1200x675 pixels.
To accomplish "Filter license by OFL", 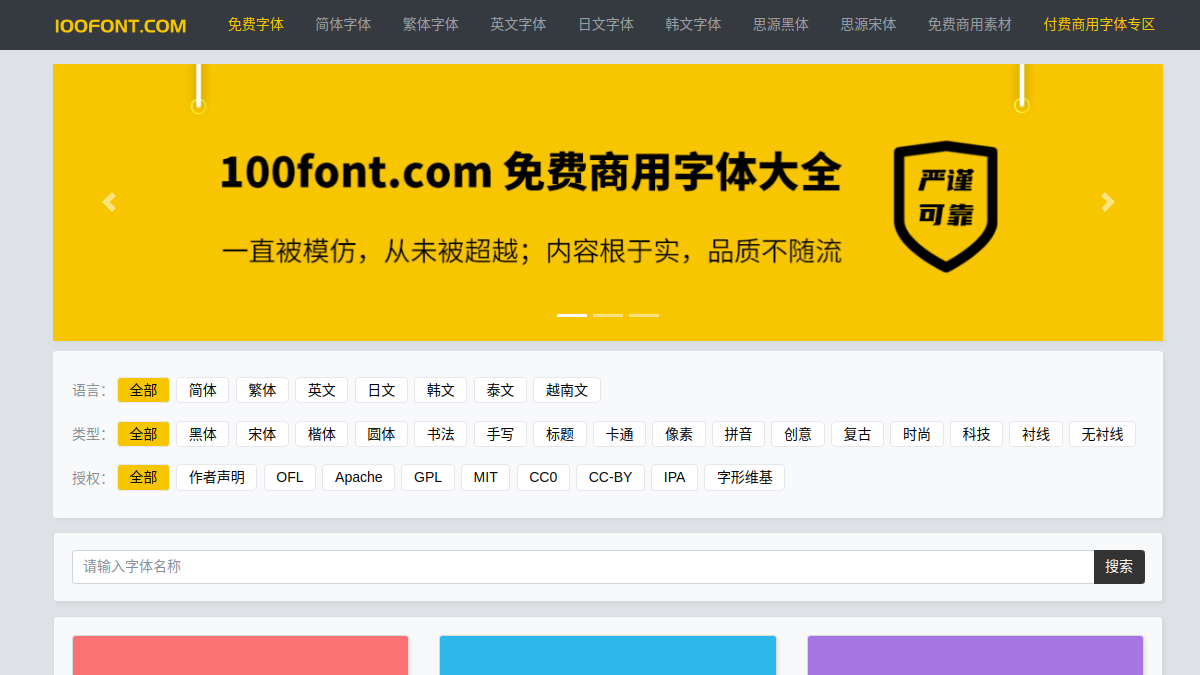I will 290,477.
